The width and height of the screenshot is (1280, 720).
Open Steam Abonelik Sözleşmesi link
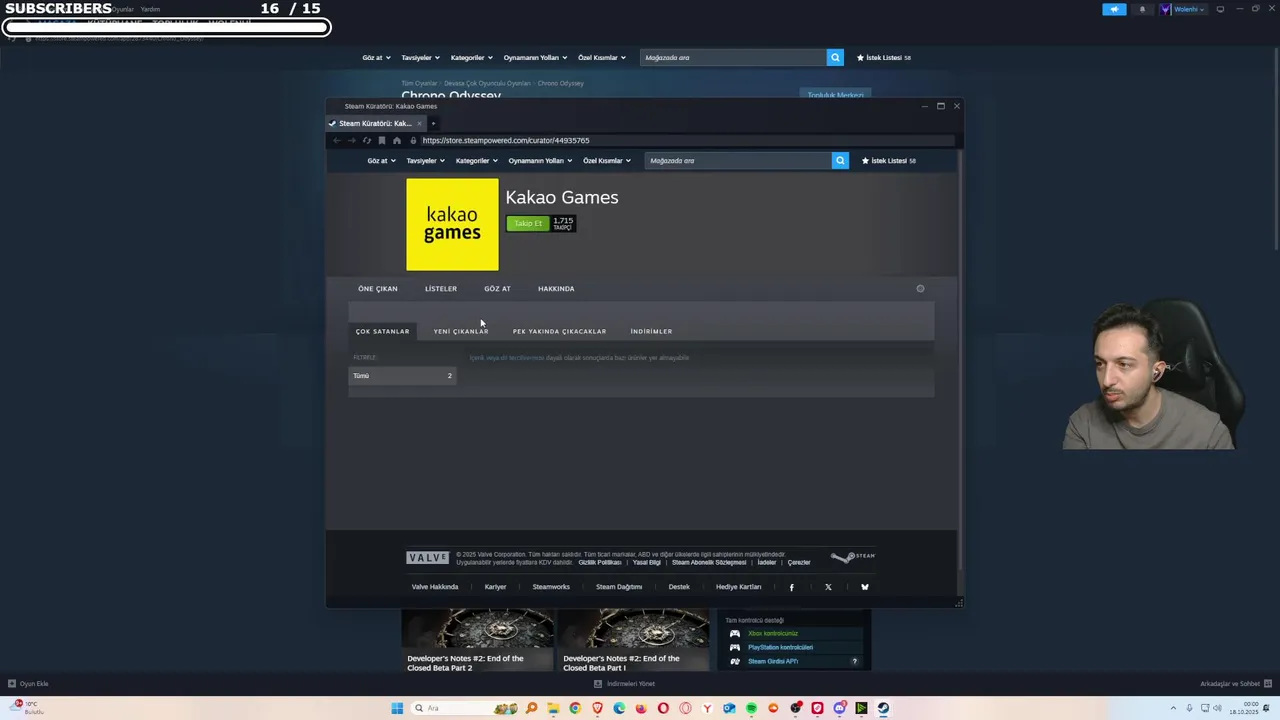pos(709,562)
